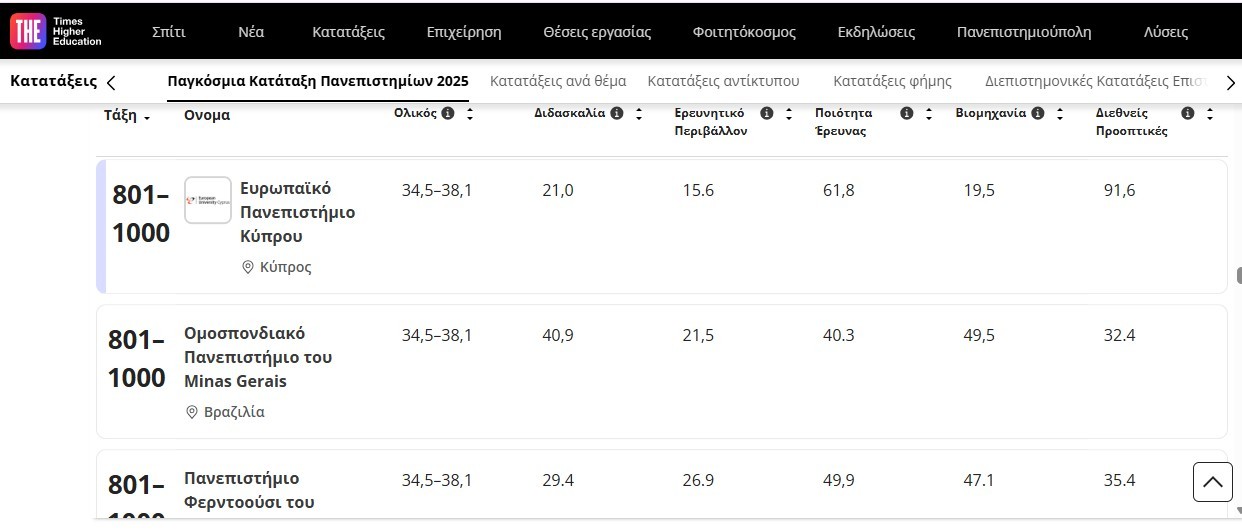Screen dimensions: 1242x532
Task: Click the info icon for Ποιότητα Έρευνας
Action: [x=907, y=113]
